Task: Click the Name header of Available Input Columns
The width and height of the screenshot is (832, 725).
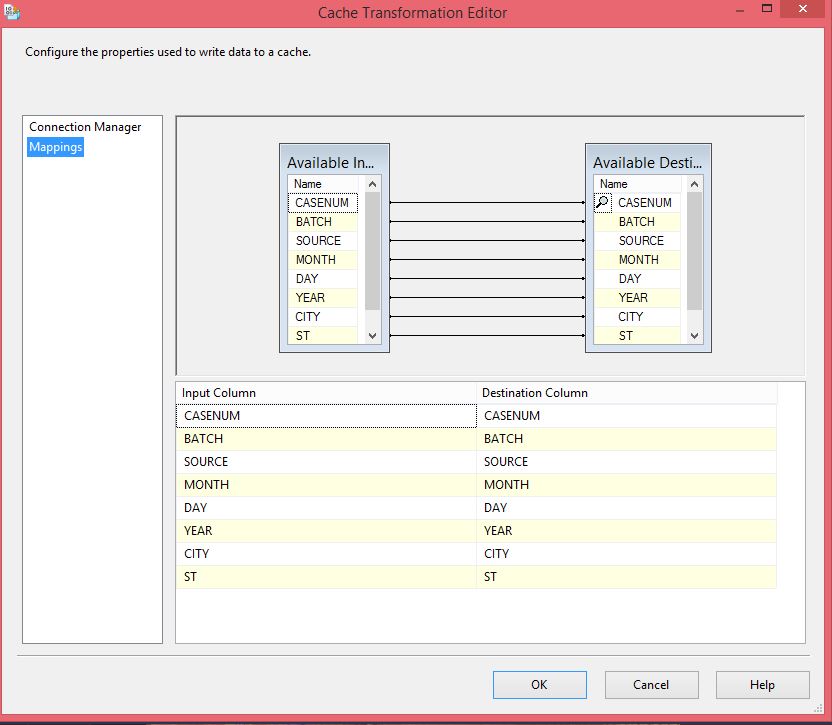Action: click(x=322, y=183)
